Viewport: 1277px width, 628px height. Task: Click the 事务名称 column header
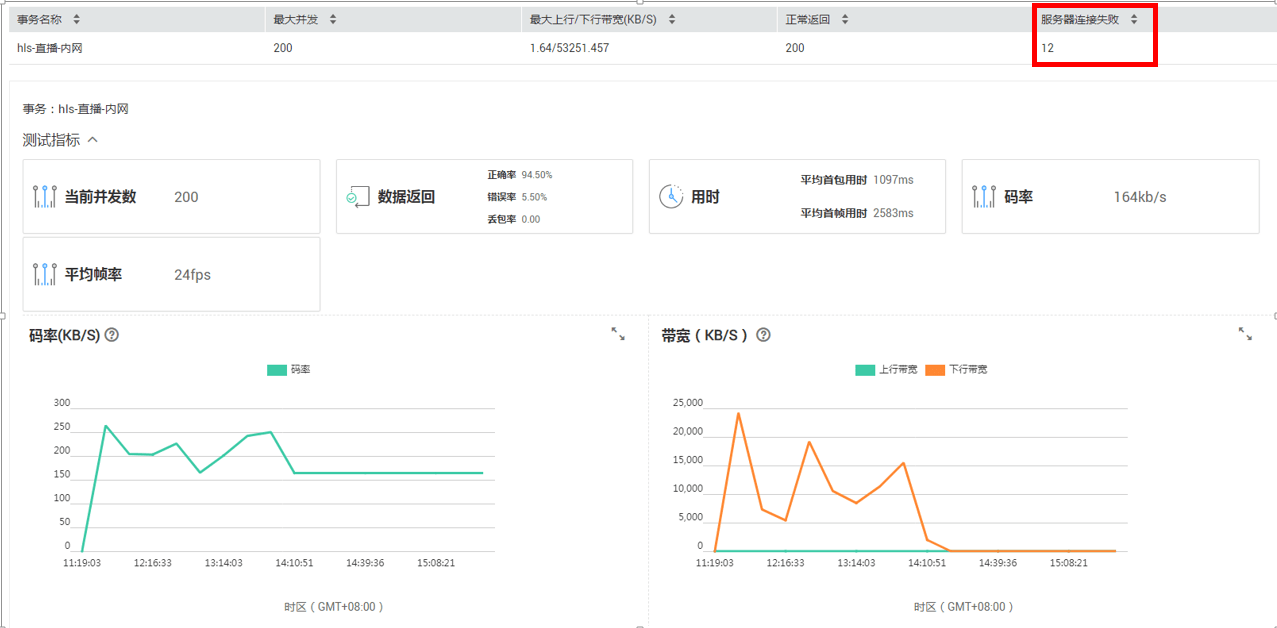tap(41, 19)
